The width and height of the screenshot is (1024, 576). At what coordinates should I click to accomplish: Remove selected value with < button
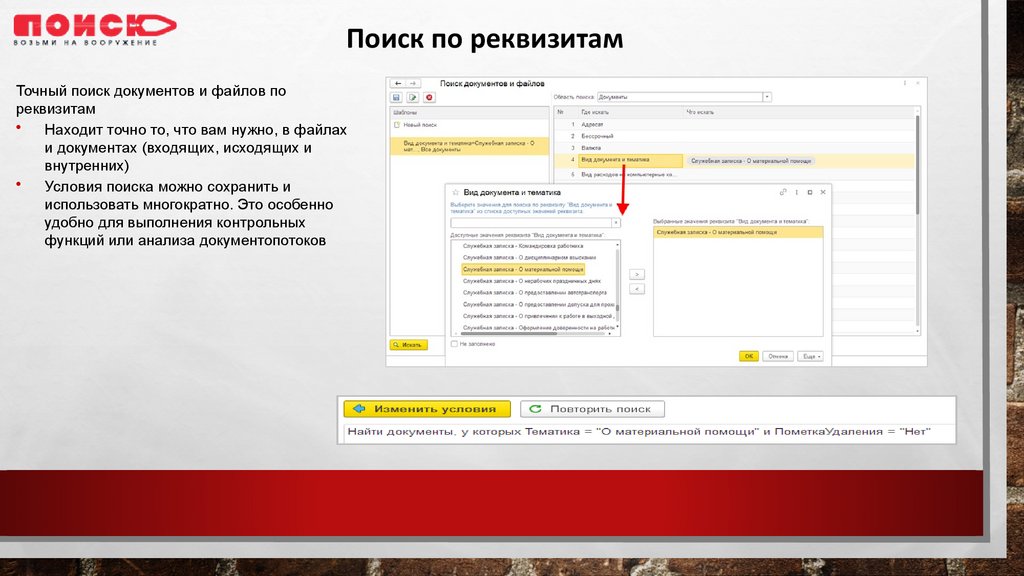[637, 289]
